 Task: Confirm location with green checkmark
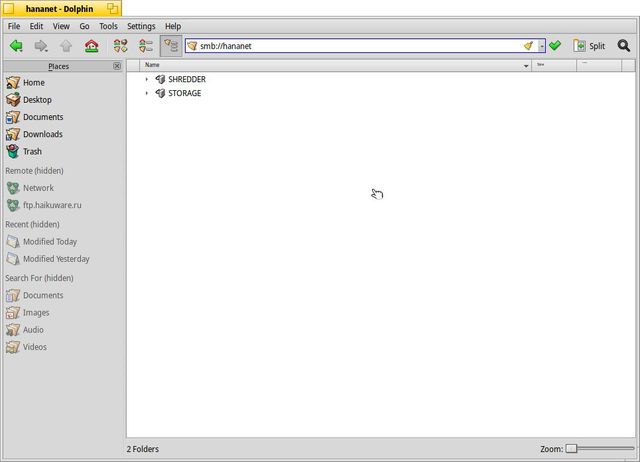[x=555, y=46]
